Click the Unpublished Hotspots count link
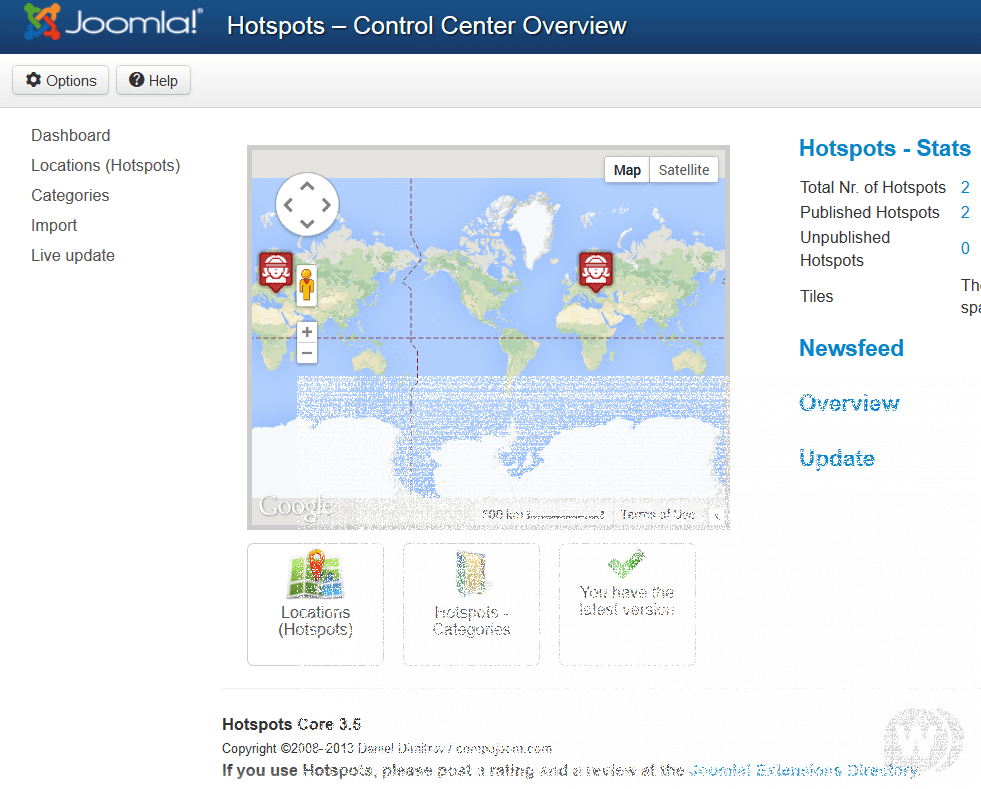Viewport: 981px width, 789px height. point(965,249)
